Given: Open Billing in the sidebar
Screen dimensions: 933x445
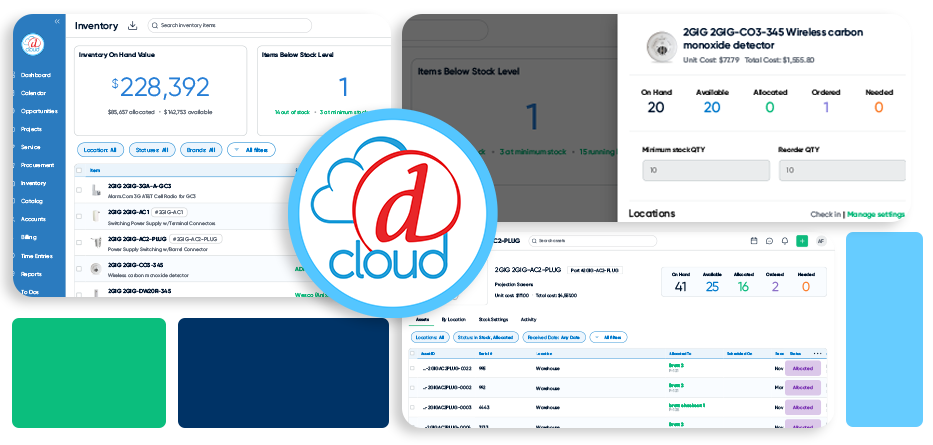Looking at the screenshot, I should coord(29,237).
